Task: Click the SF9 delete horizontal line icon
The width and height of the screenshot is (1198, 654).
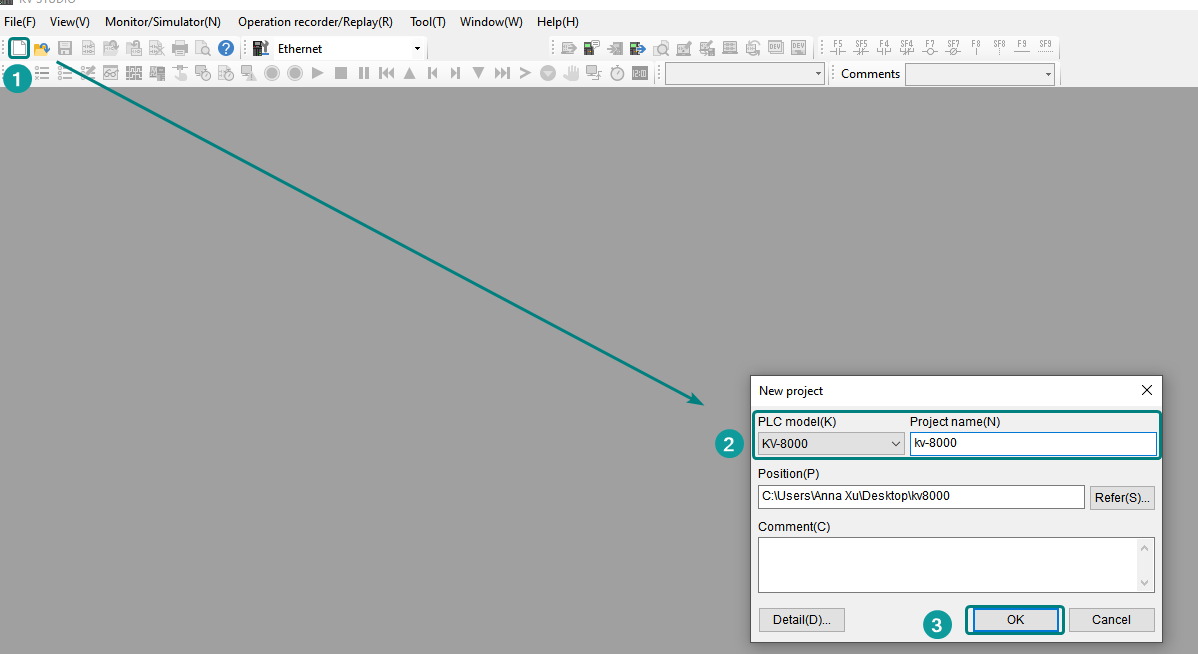Action: coord(1045,47)
